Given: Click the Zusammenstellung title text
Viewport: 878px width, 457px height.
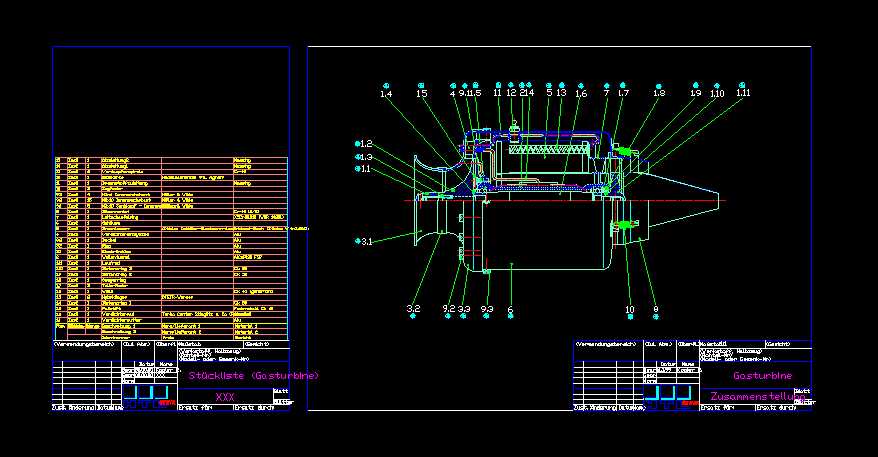Looking at the screenshot, I should click(x=758, y=397).
